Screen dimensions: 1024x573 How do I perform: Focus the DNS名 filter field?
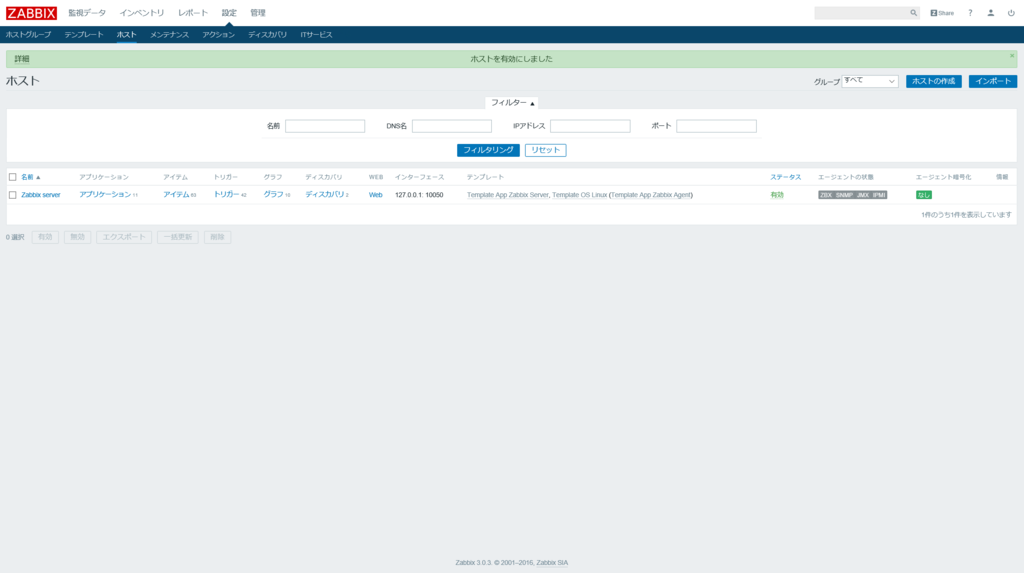452,126
